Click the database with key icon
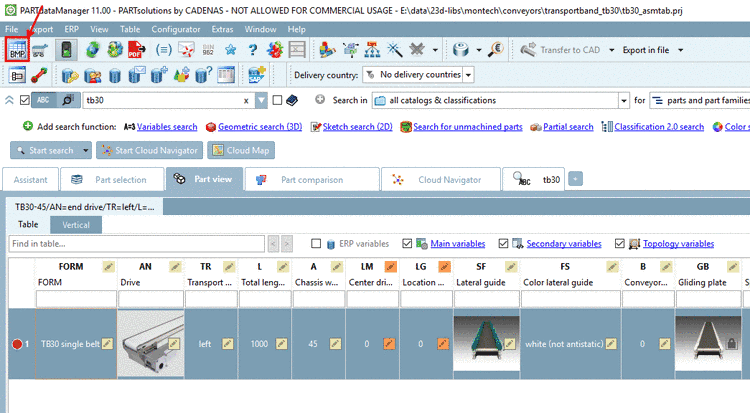750x413 pixels. click(x=70, y=75)
